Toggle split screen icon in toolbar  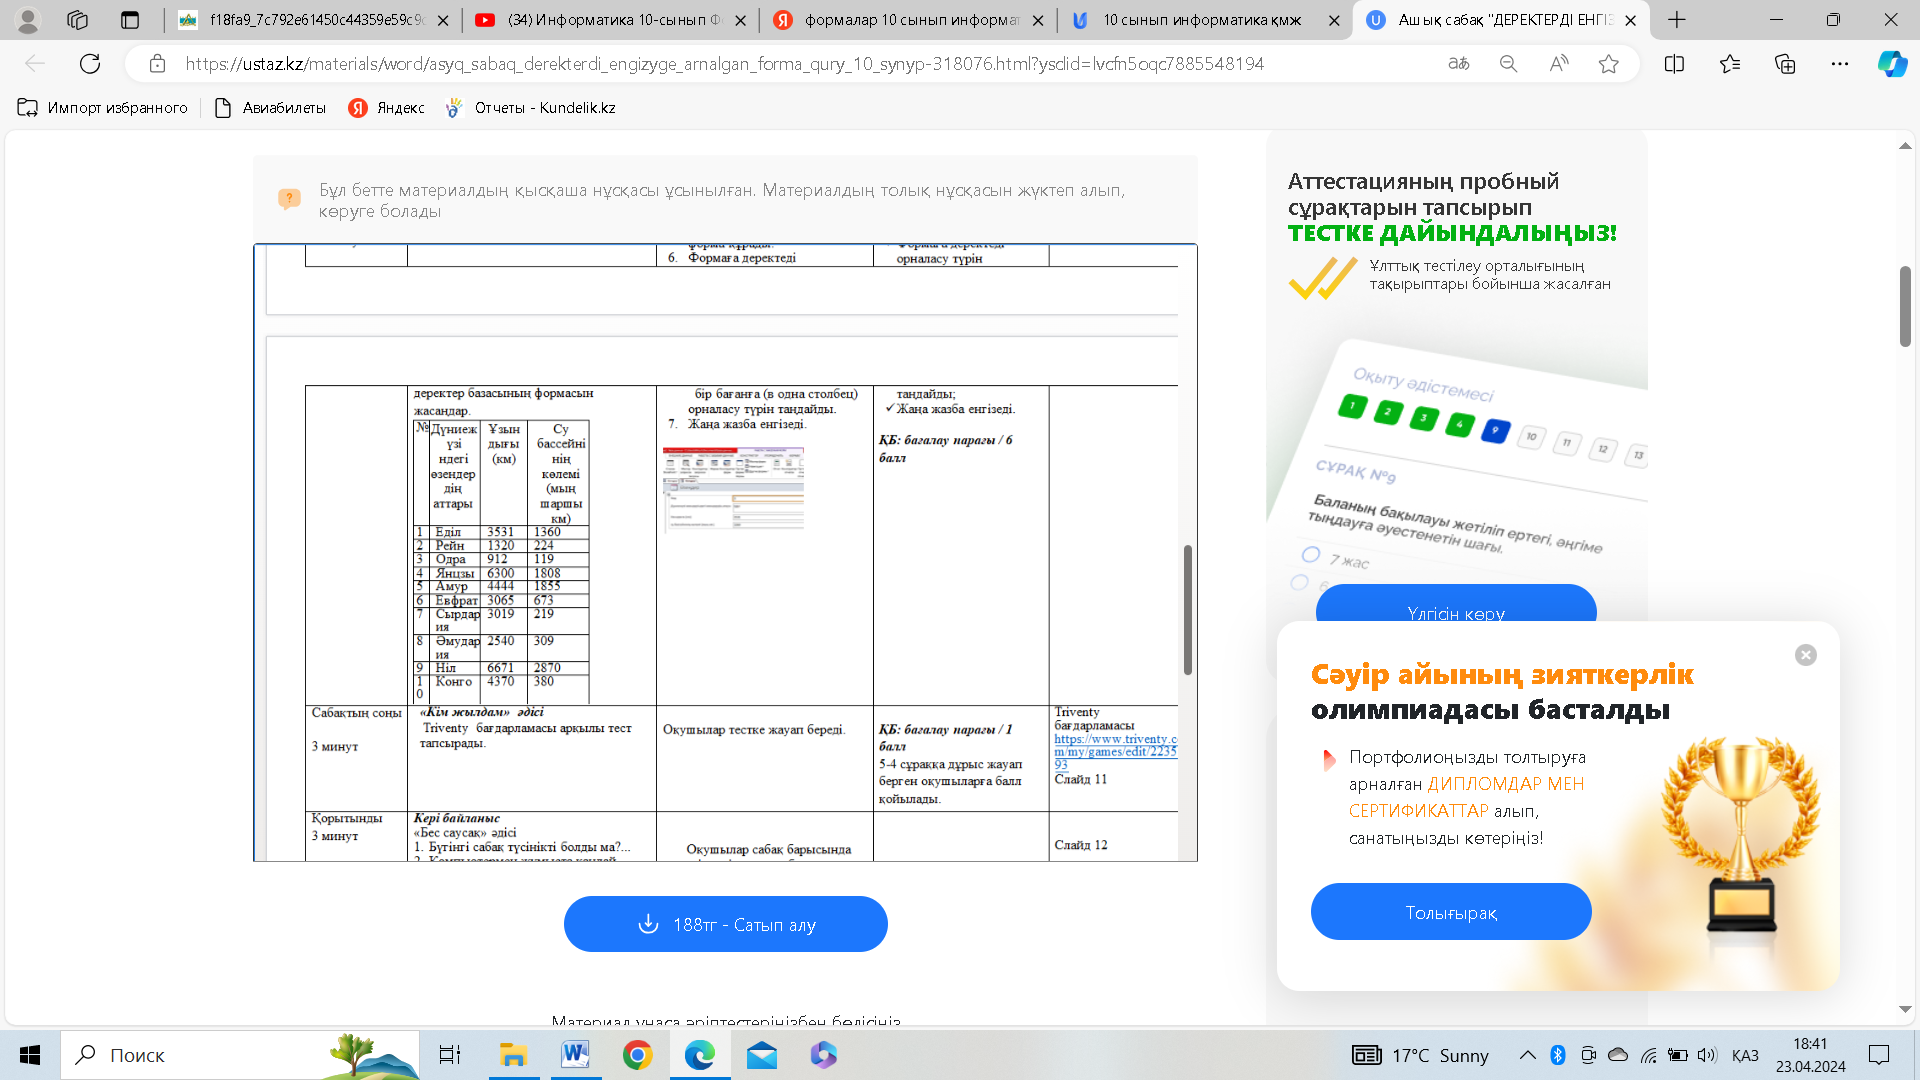pyautogui.click(x=1674, y=64)
